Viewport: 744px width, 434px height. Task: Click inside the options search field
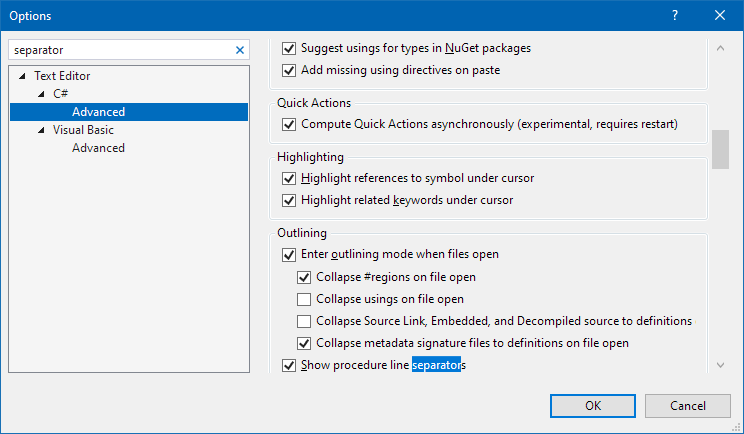(x=120, y=49)
